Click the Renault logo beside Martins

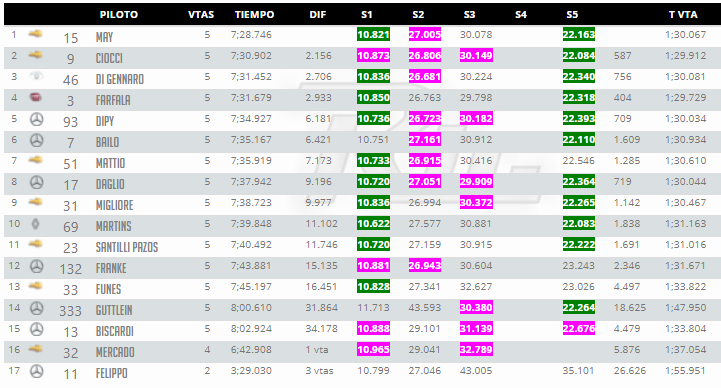click(35, 224)
